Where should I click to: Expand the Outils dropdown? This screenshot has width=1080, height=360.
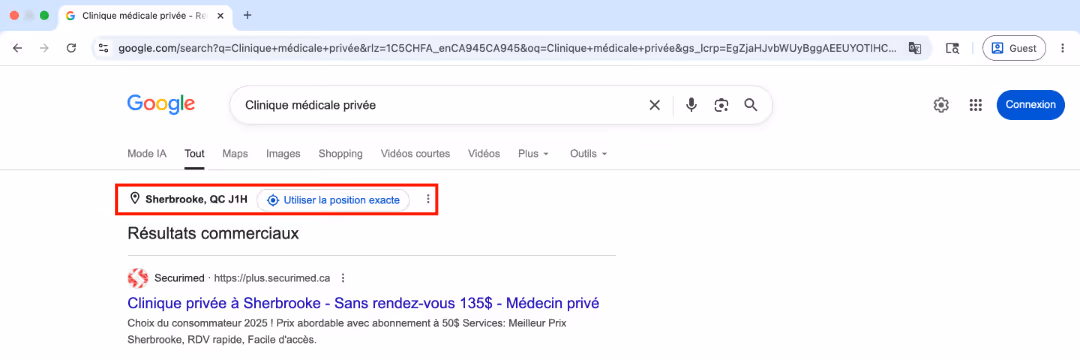(588, 153)
